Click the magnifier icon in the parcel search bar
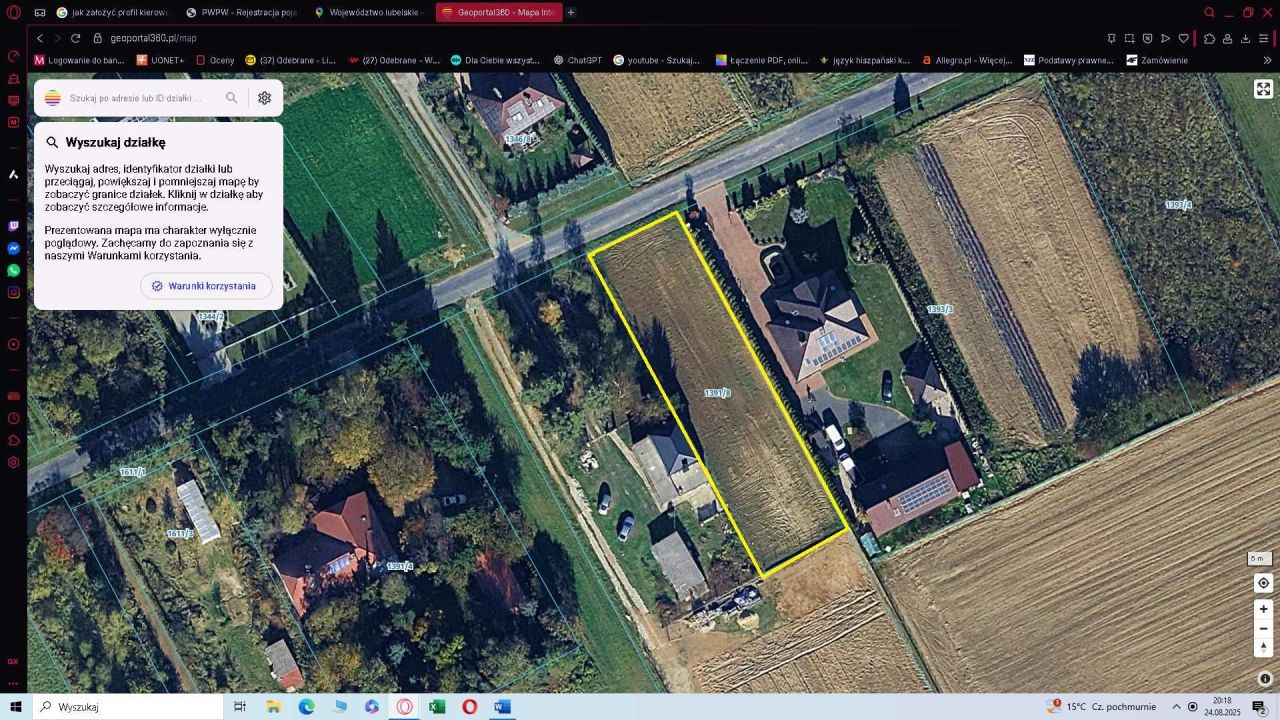This screenshot has height=720, width=1280. click(x=231, y=97)
